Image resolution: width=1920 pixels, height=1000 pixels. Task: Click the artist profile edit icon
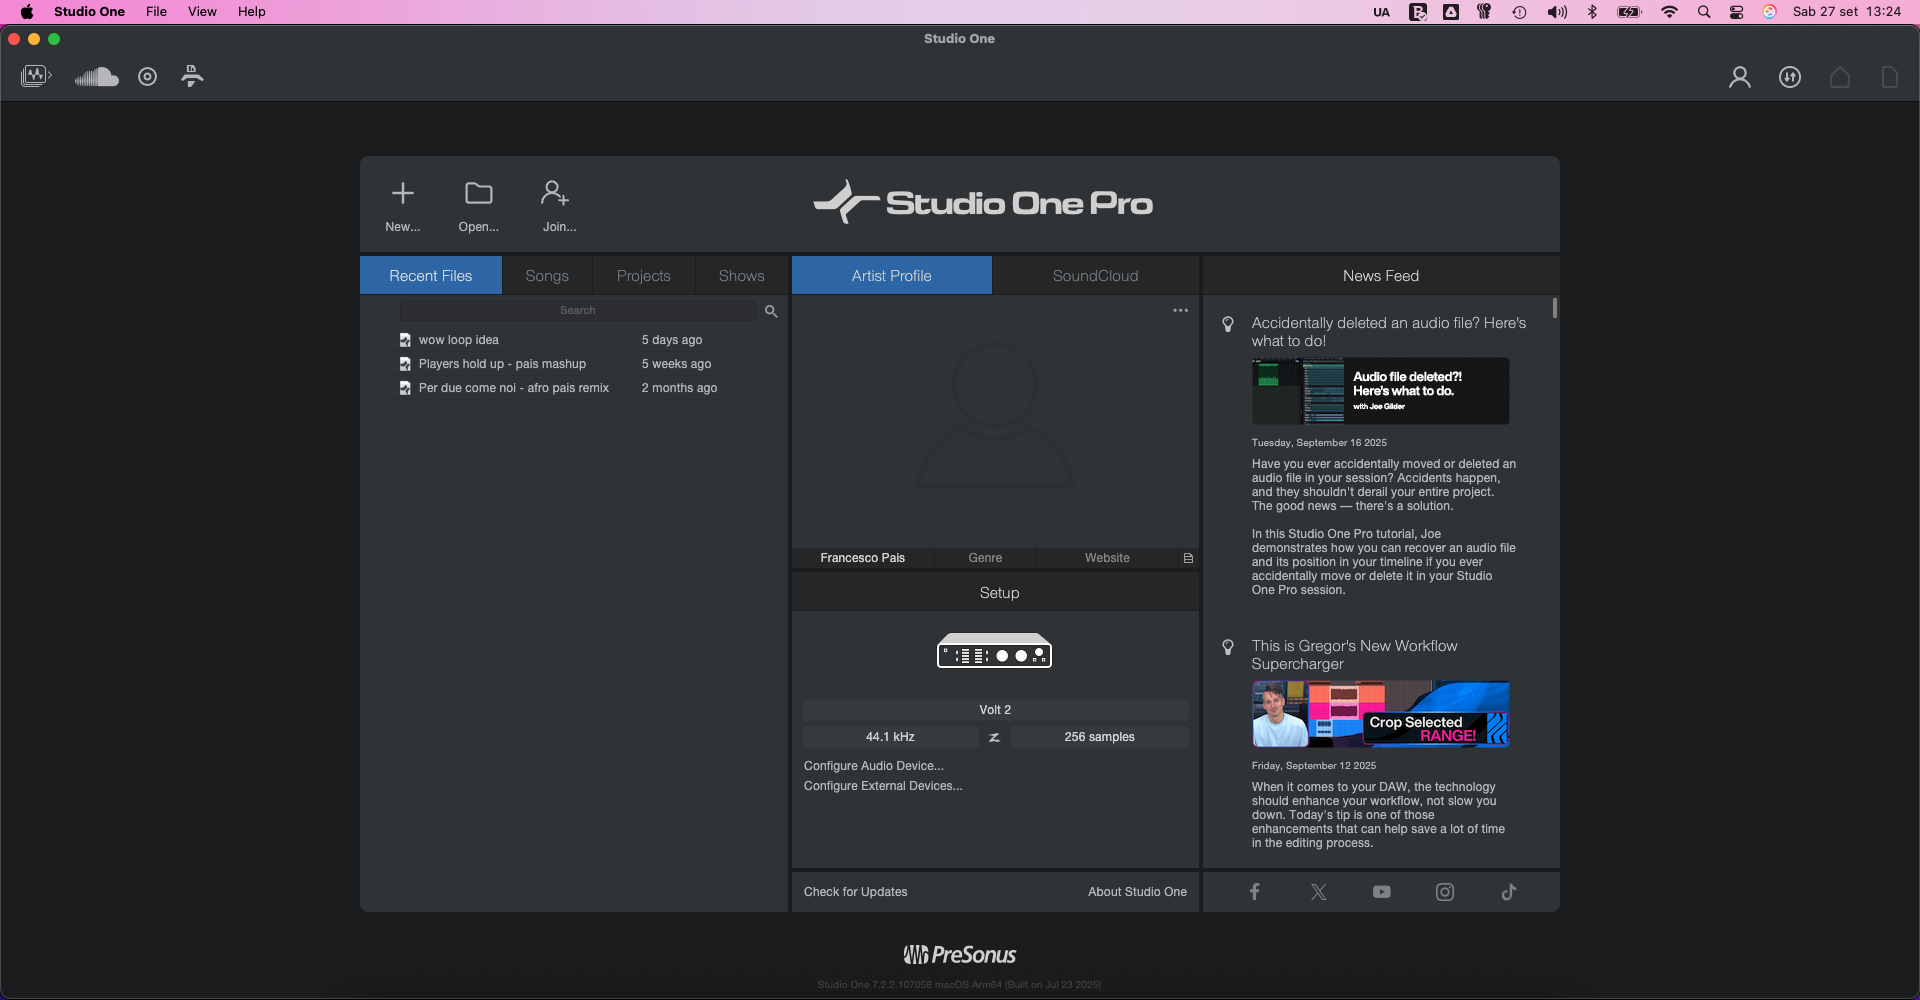point(1188,558)
